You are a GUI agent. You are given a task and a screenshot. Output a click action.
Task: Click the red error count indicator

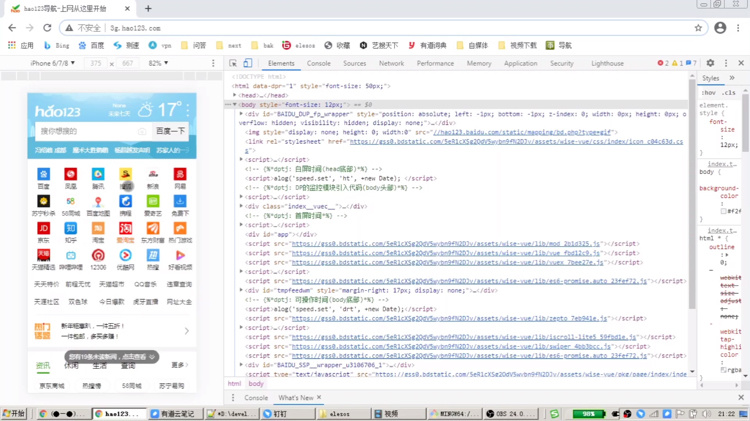[663, 63]
